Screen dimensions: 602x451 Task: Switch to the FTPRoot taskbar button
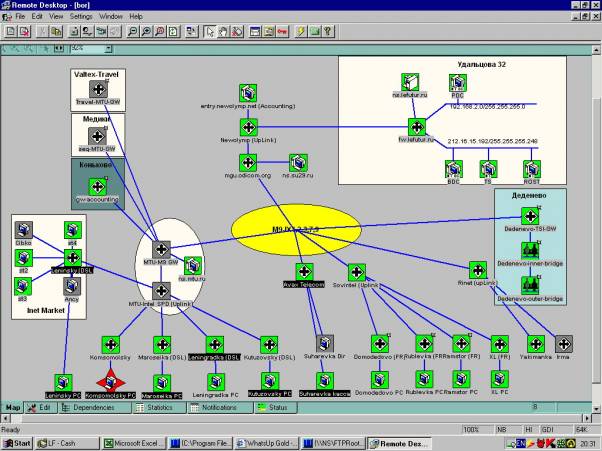(332, 443)
